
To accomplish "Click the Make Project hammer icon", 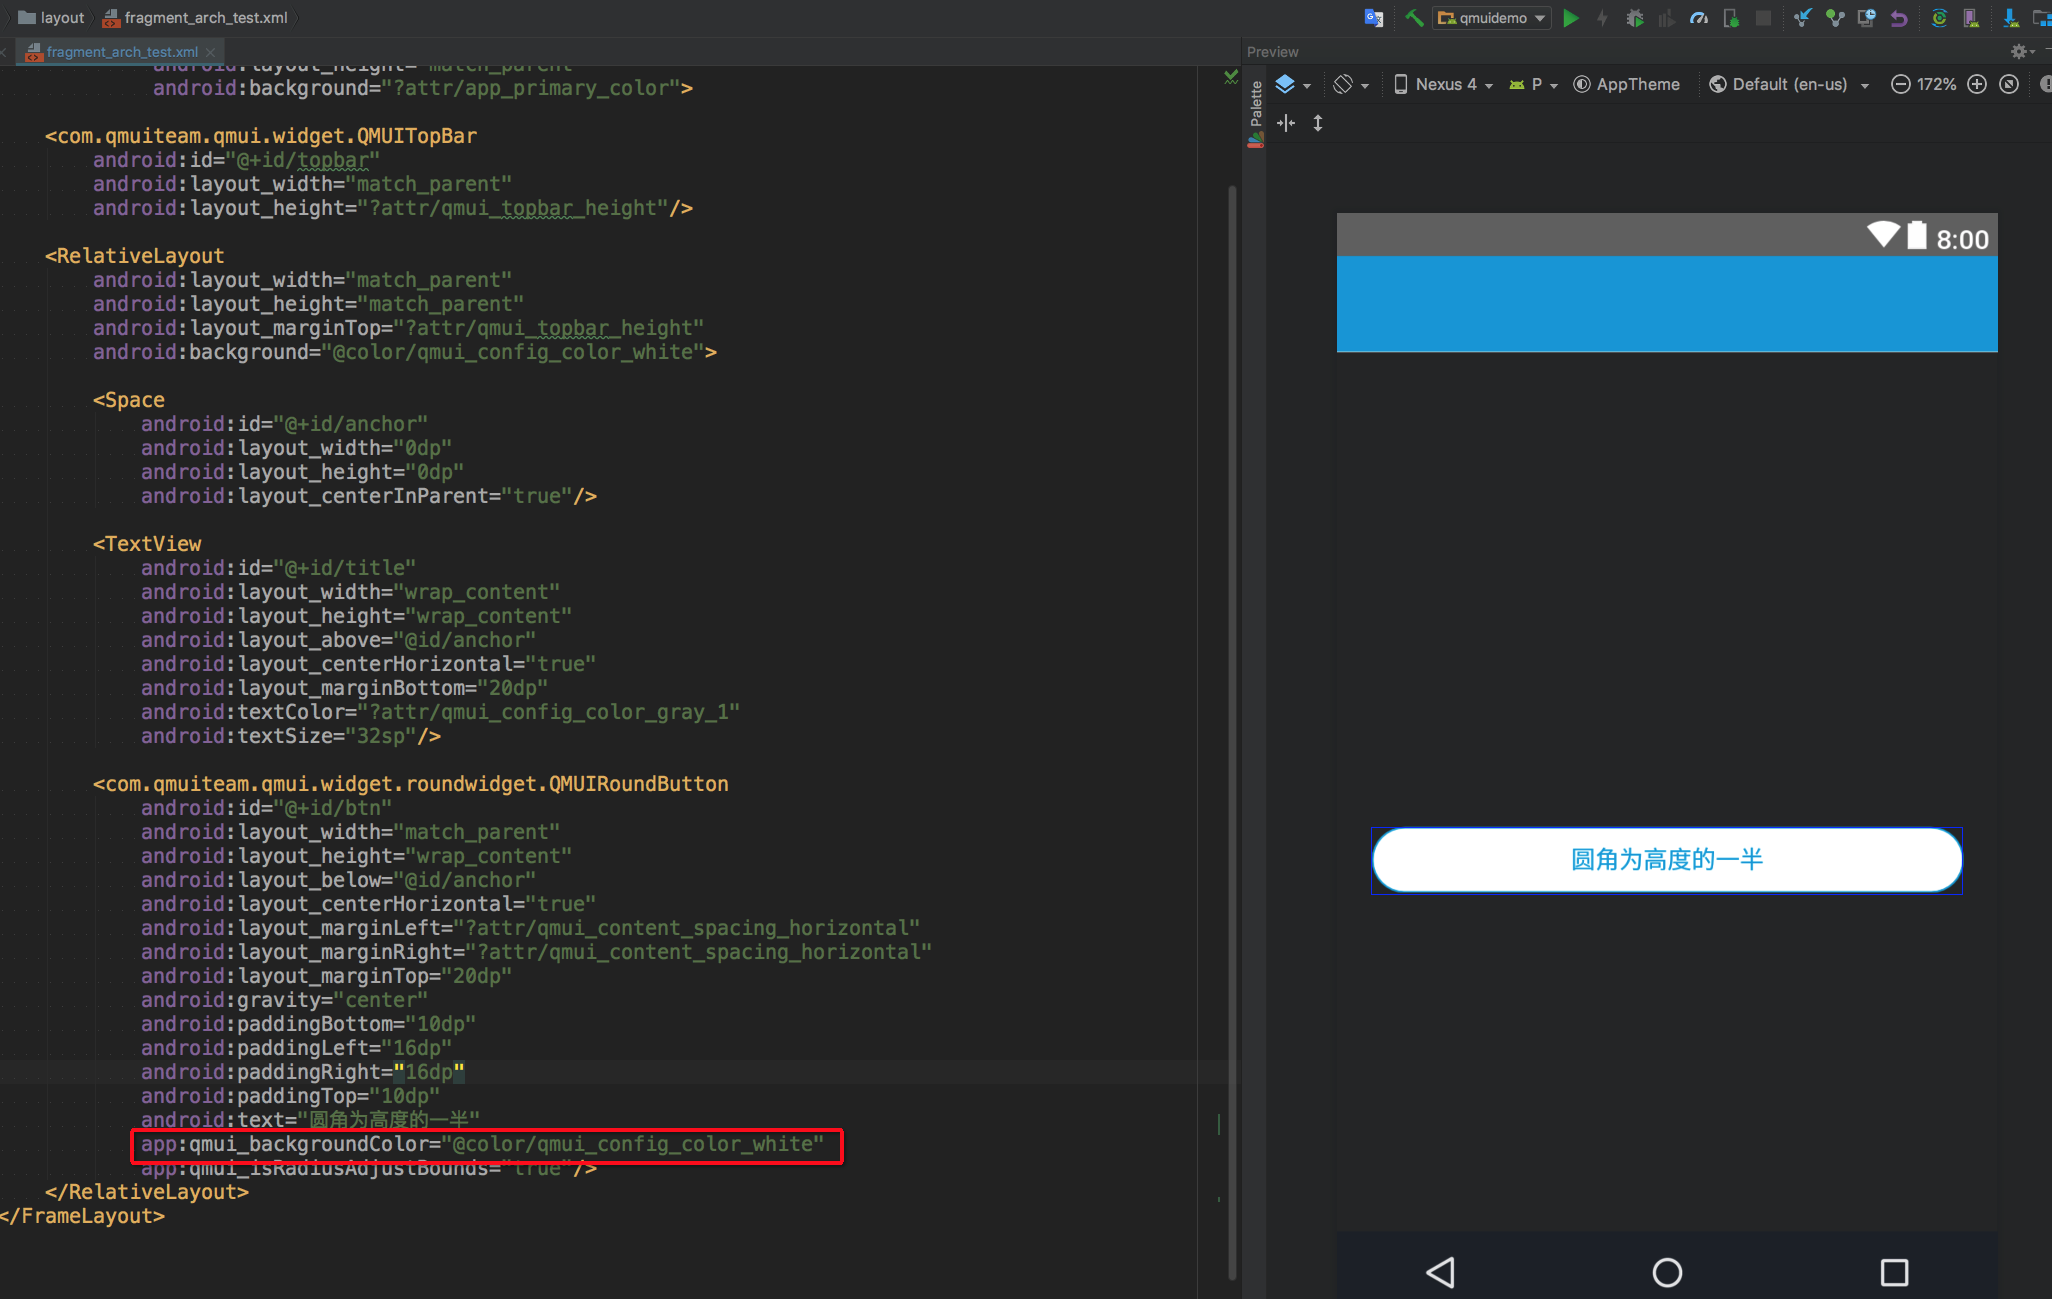I will click(x=1414, y=18).
